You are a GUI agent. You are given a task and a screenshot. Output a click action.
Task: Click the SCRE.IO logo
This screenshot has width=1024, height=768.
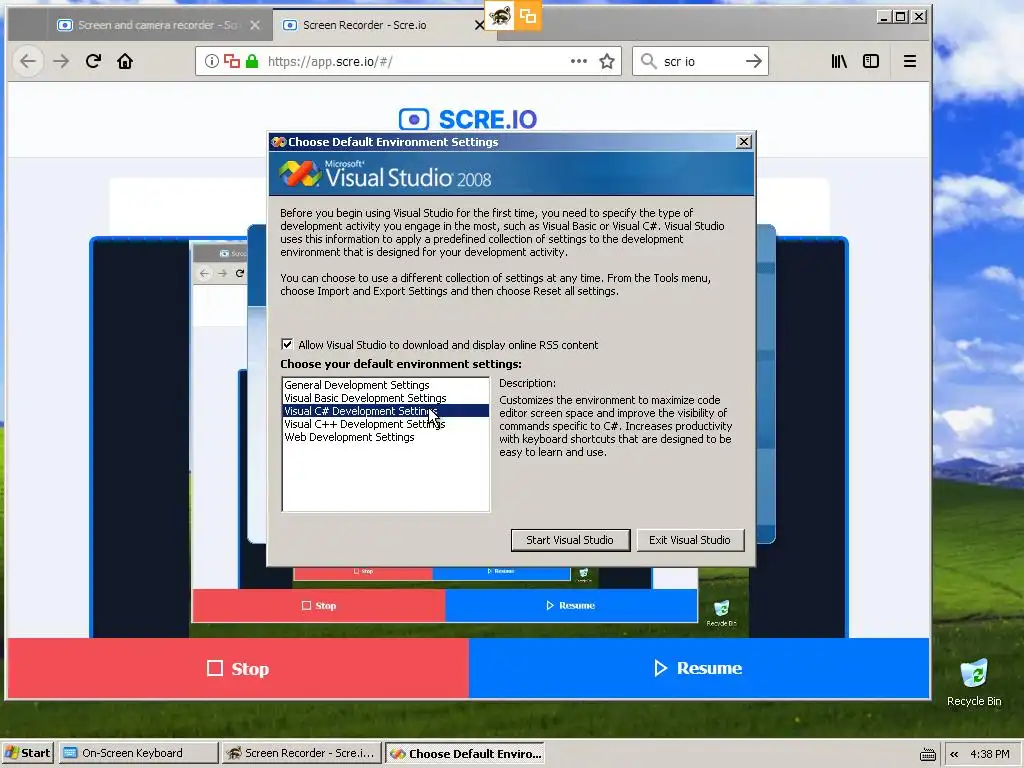468,120
